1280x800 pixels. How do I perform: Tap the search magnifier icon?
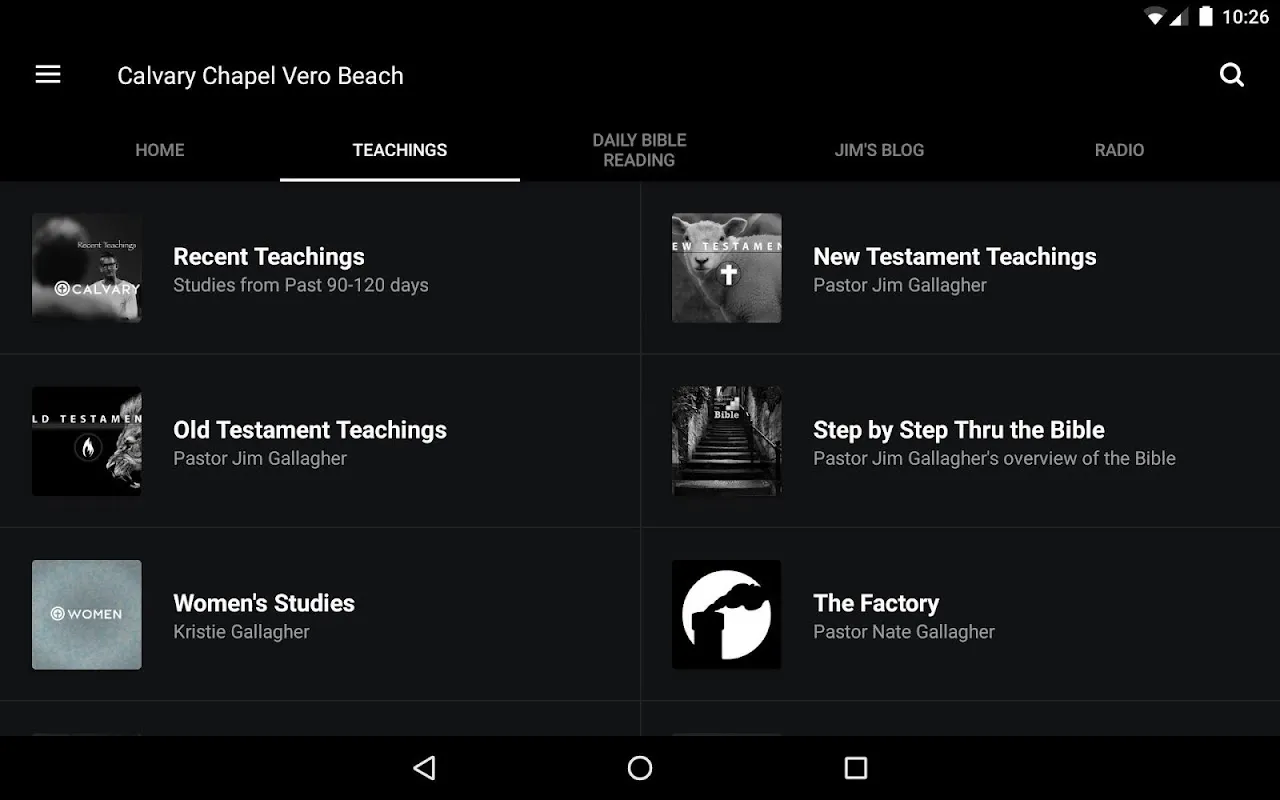pos(1232,75)
